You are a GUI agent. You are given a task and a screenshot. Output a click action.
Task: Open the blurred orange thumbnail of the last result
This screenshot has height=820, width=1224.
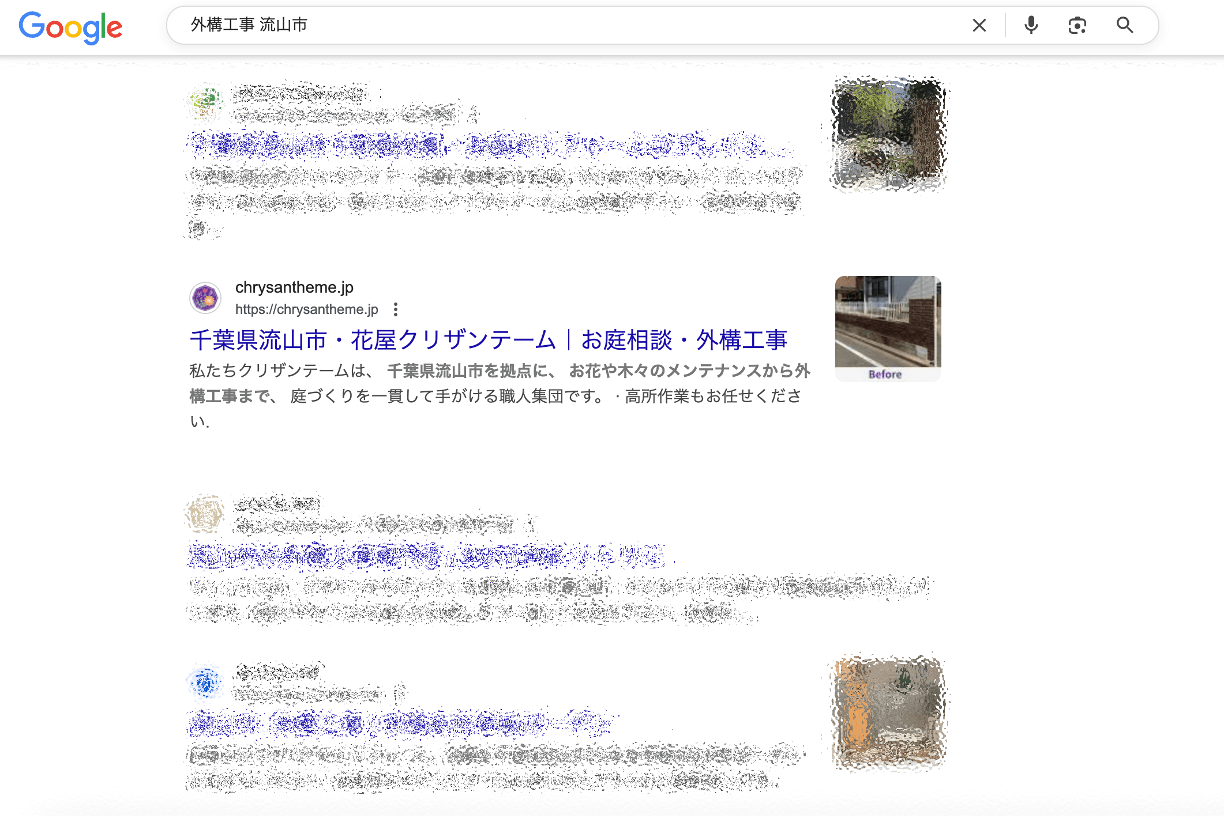coord(887,713)
